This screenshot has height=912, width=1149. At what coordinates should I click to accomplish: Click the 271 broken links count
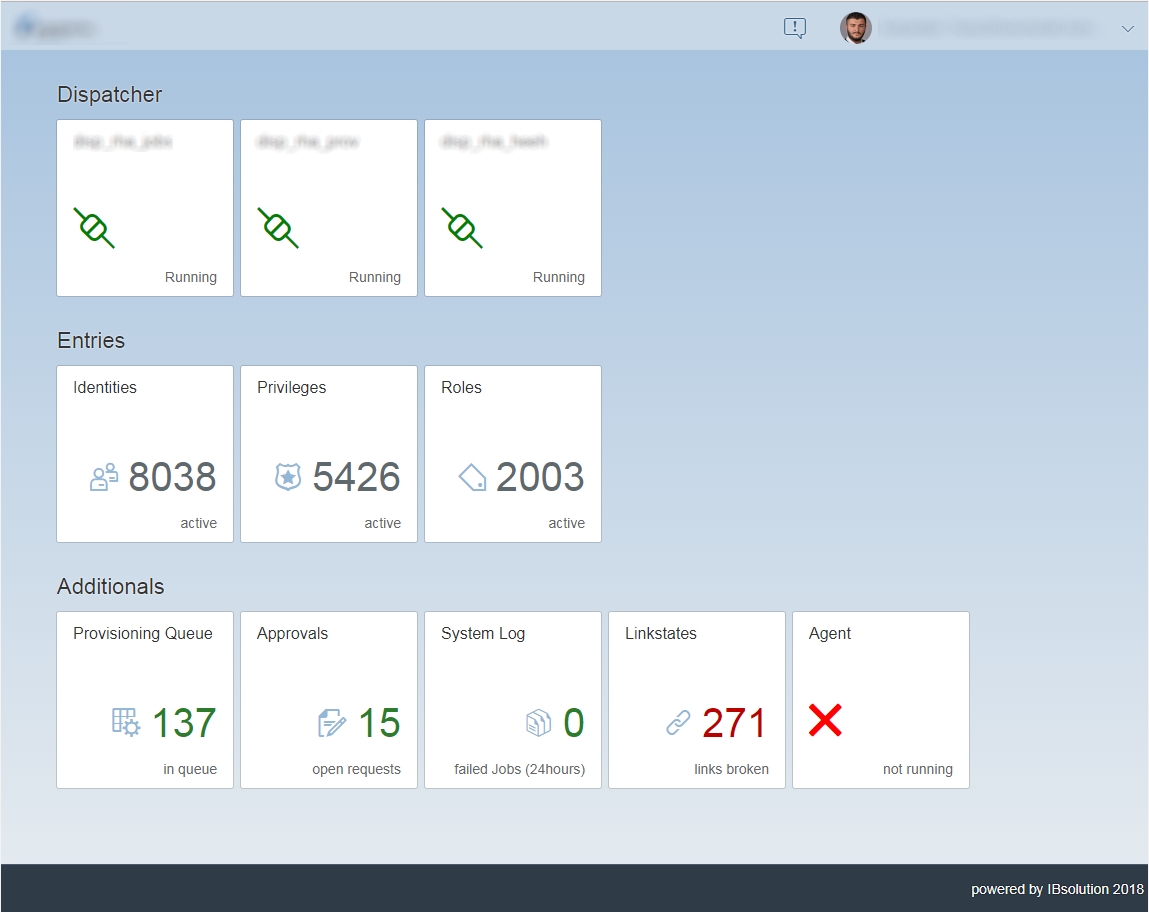[734, 723]
